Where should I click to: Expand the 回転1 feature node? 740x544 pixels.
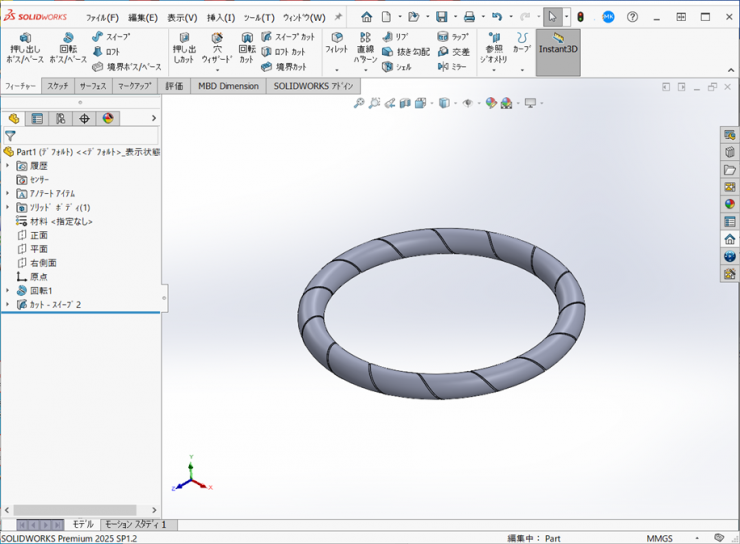click(8, 290)
